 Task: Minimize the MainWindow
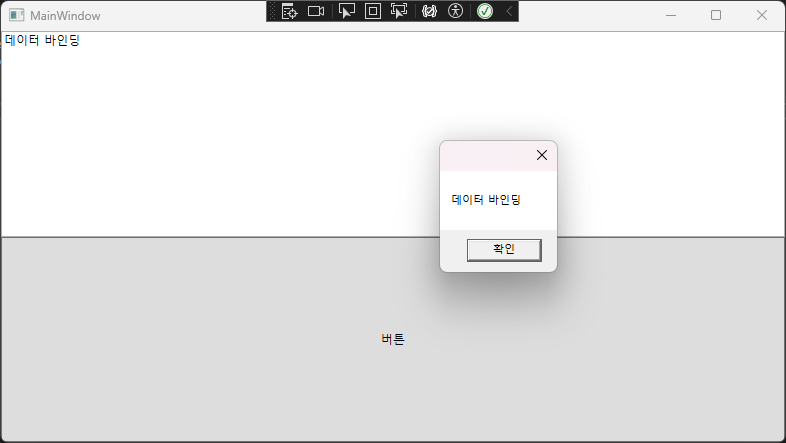pos(671,16)
